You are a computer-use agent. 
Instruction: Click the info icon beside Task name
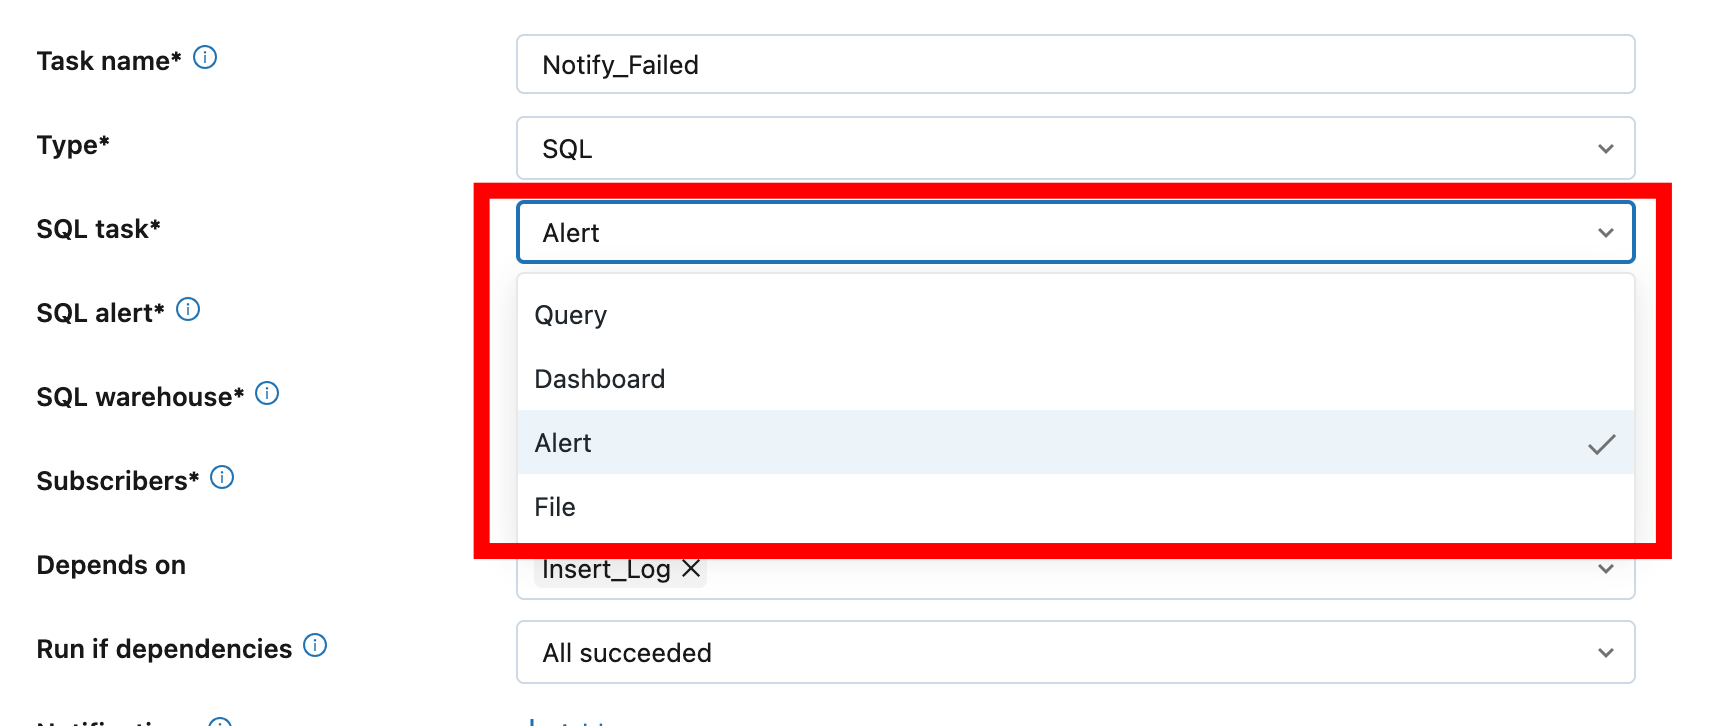[205, 57]
